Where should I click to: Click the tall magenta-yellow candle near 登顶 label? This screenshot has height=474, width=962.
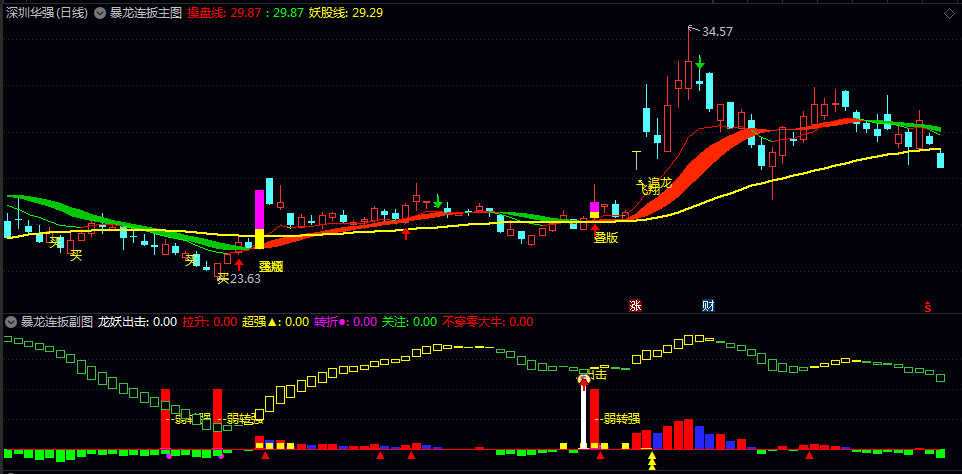coord(260,219)
